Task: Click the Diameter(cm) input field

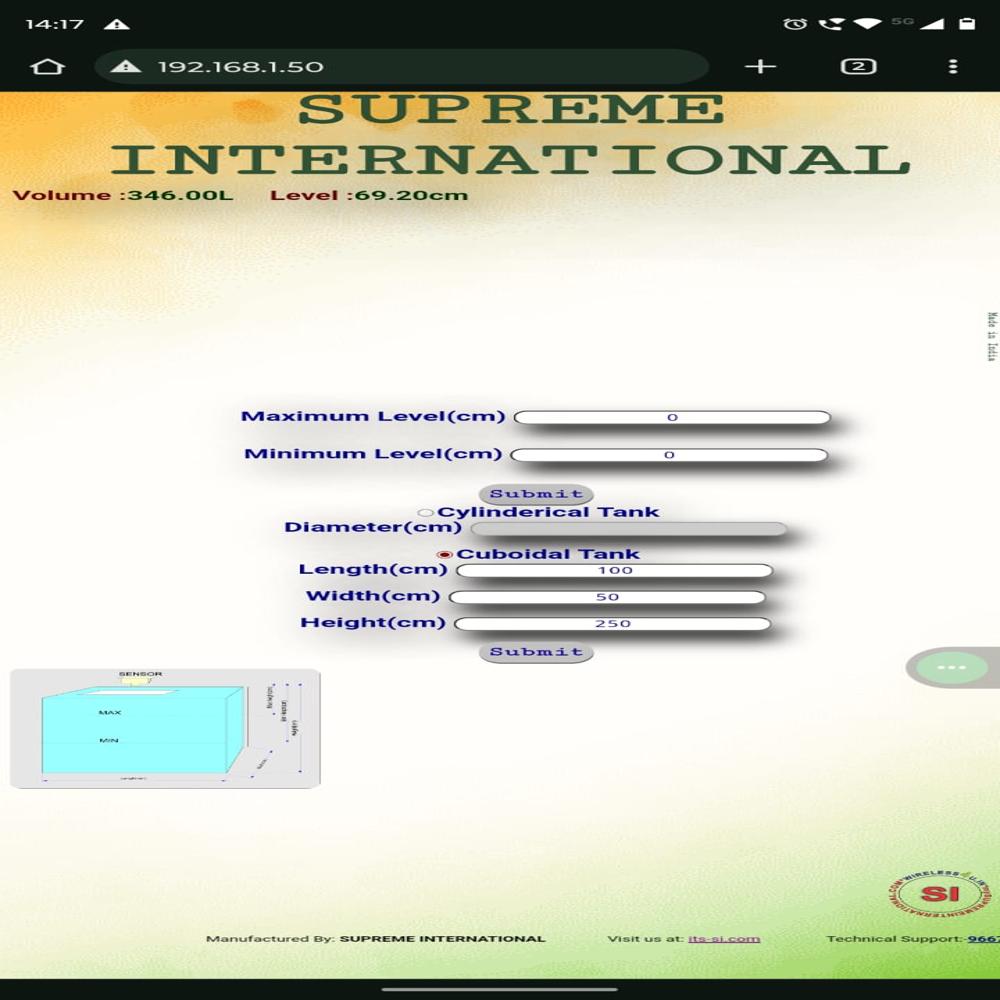Action: click(x=629, y=529)
